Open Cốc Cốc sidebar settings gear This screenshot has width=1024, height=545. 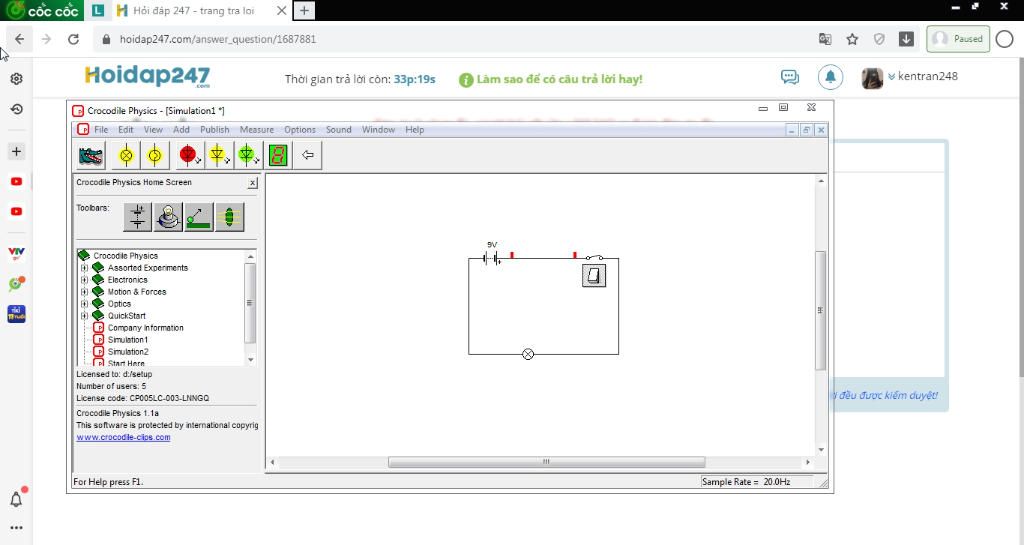[x=16, y=78]
